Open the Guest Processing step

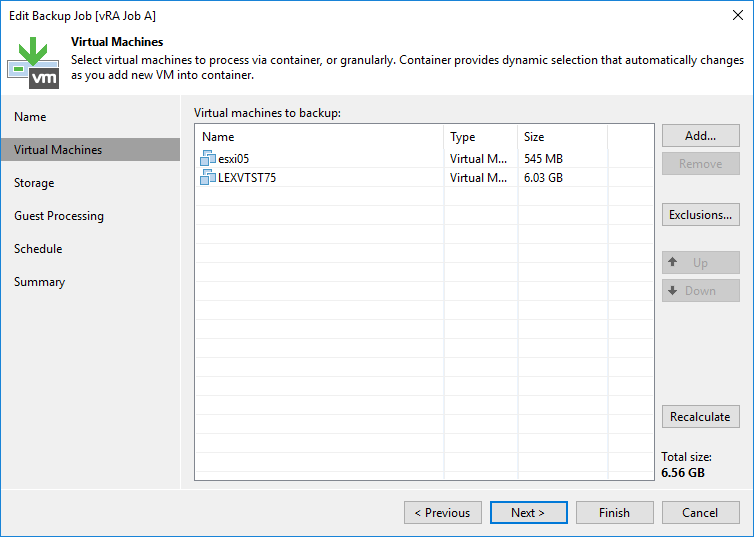pyautogui.click(x=59, y=216)
